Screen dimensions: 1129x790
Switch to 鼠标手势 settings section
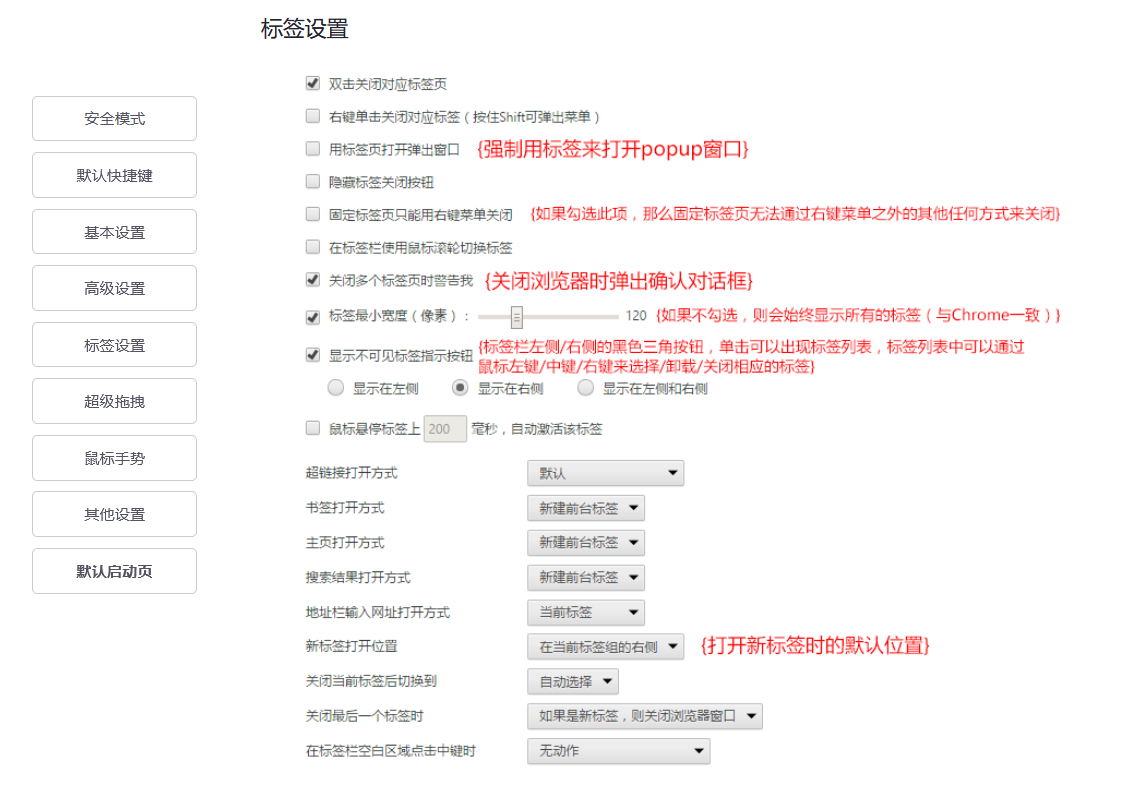click(113, 457)
